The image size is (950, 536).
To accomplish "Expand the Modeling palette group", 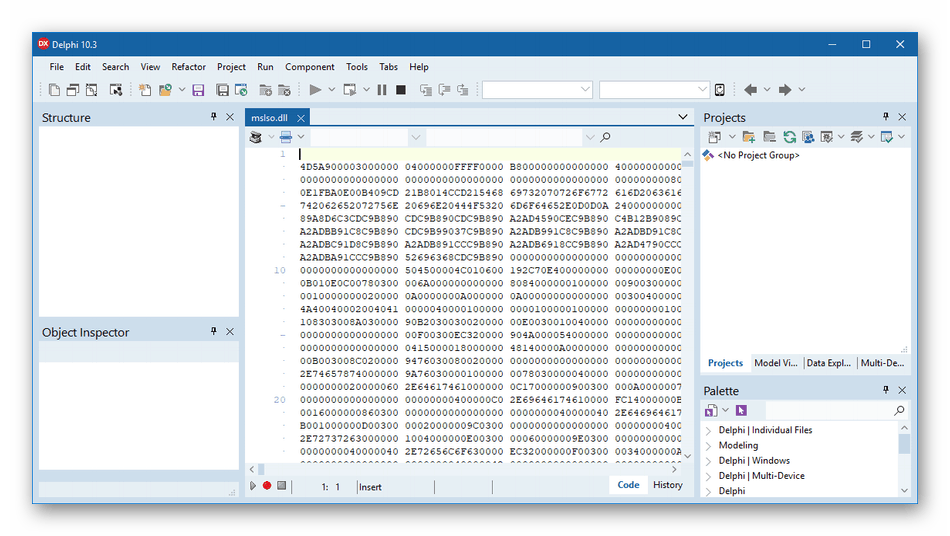I will click(708, 446).
